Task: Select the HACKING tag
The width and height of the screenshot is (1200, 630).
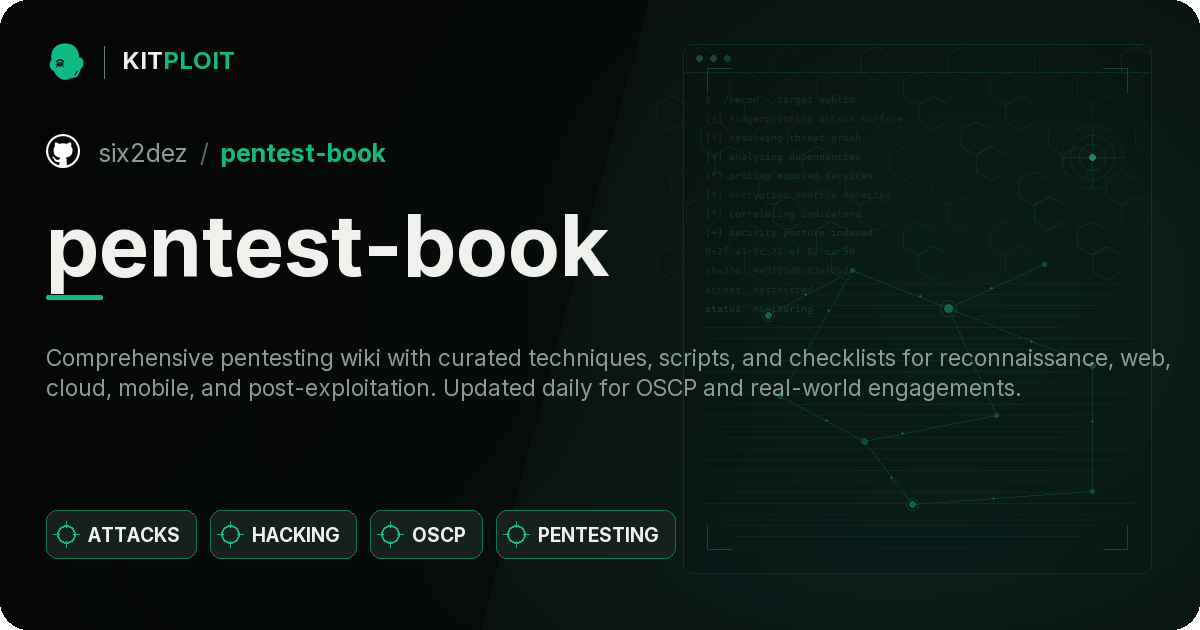Action: tap(283, 534)
